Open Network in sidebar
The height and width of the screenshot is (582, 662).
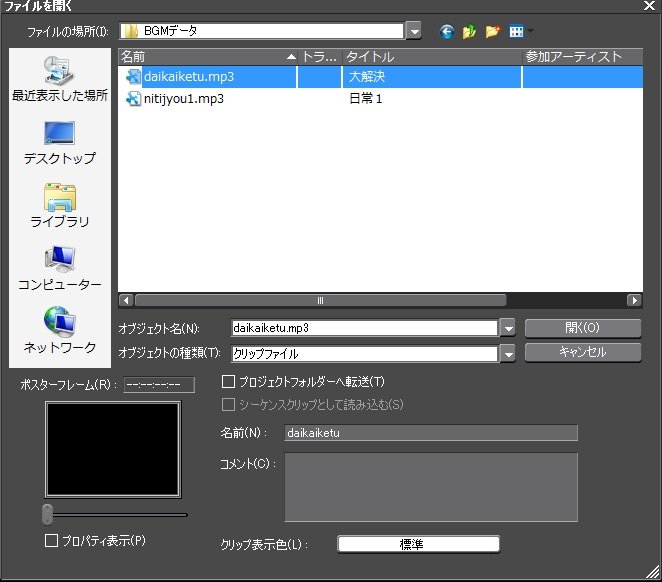pos(59,332)
